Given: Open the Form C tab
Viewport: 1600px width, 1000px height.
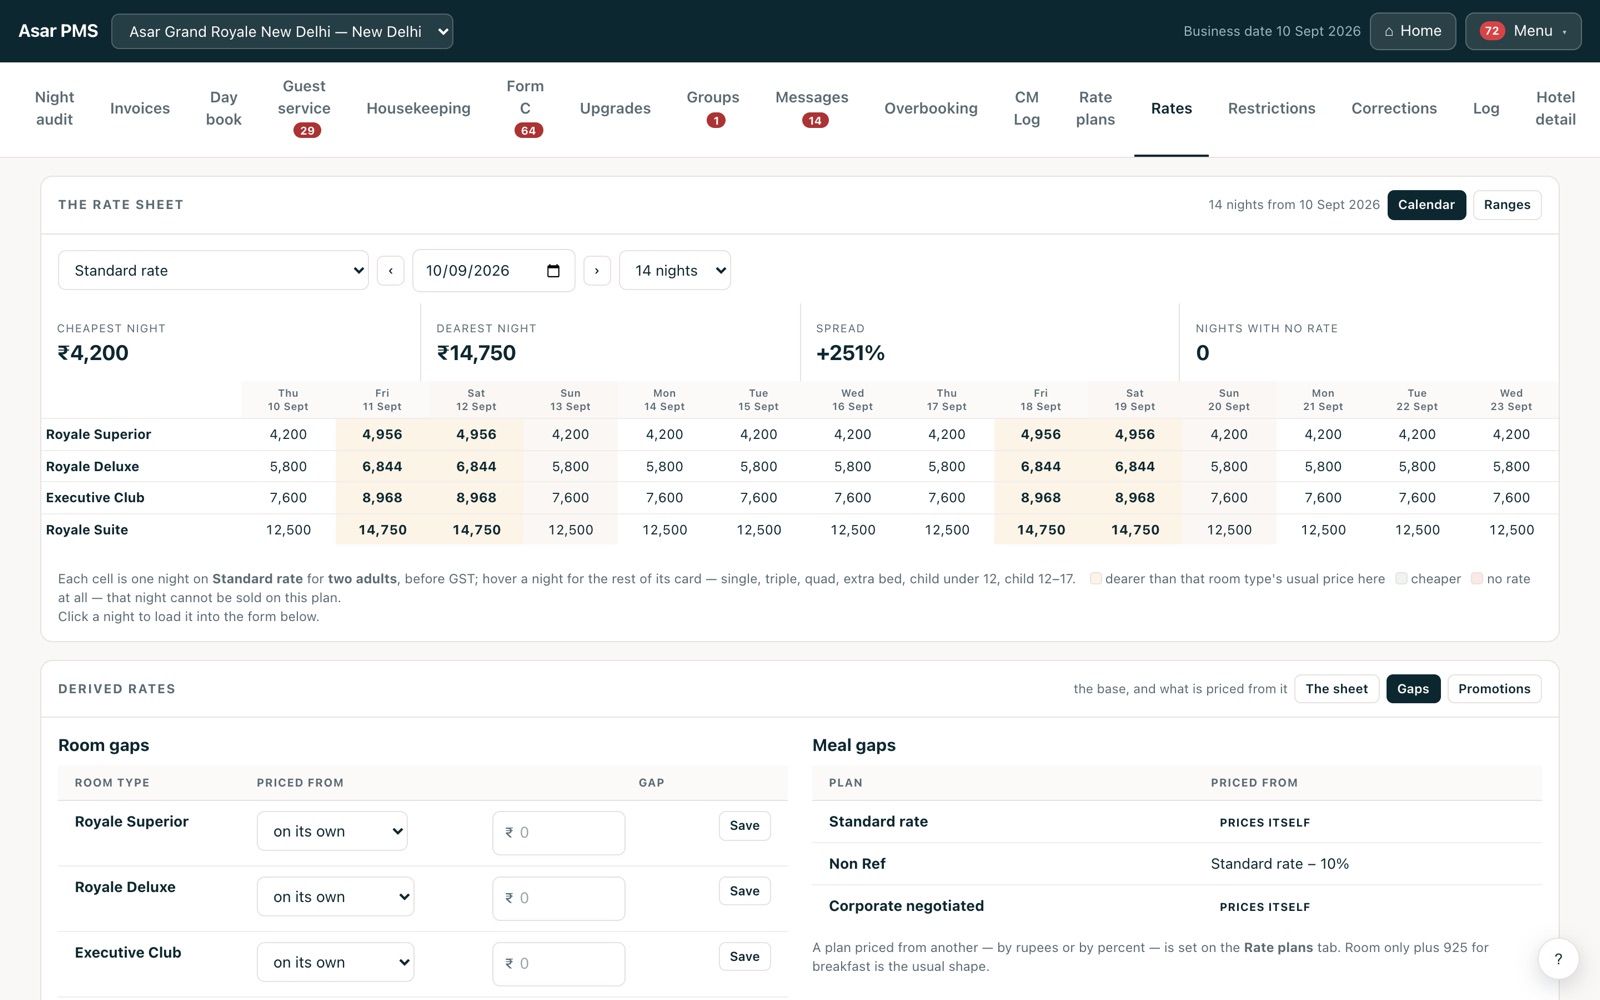Looking at the screenshot, I should (525, 108).
